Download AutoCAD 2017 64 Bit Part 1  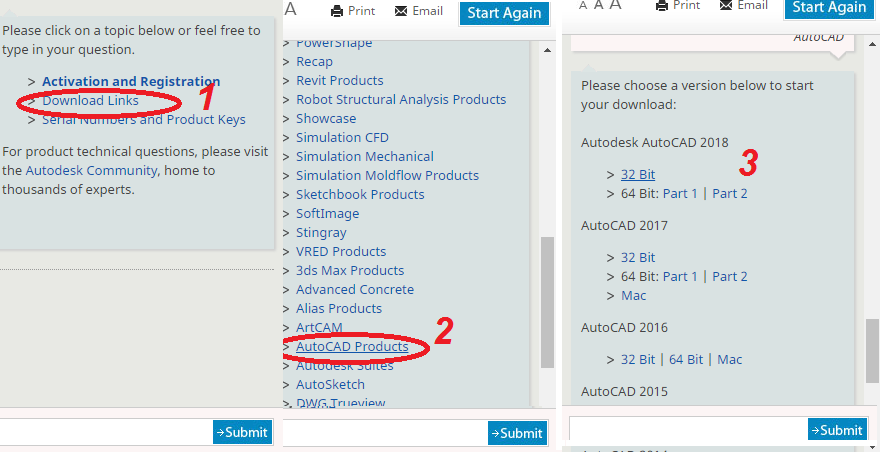coord(680,277)
